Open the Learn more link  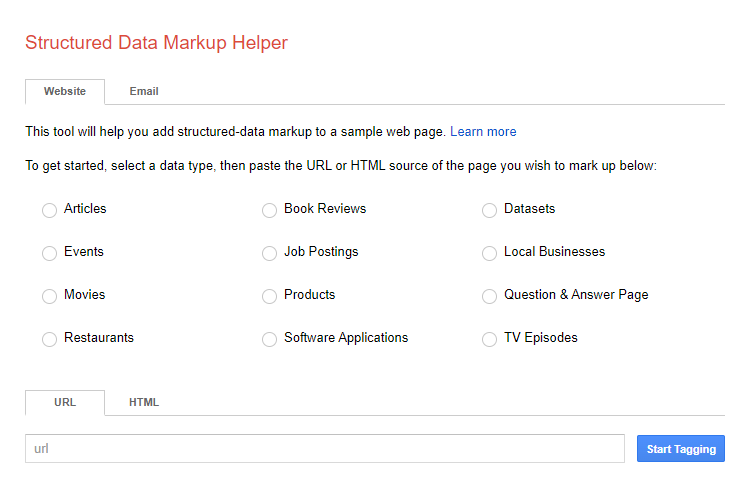(483, 132)
